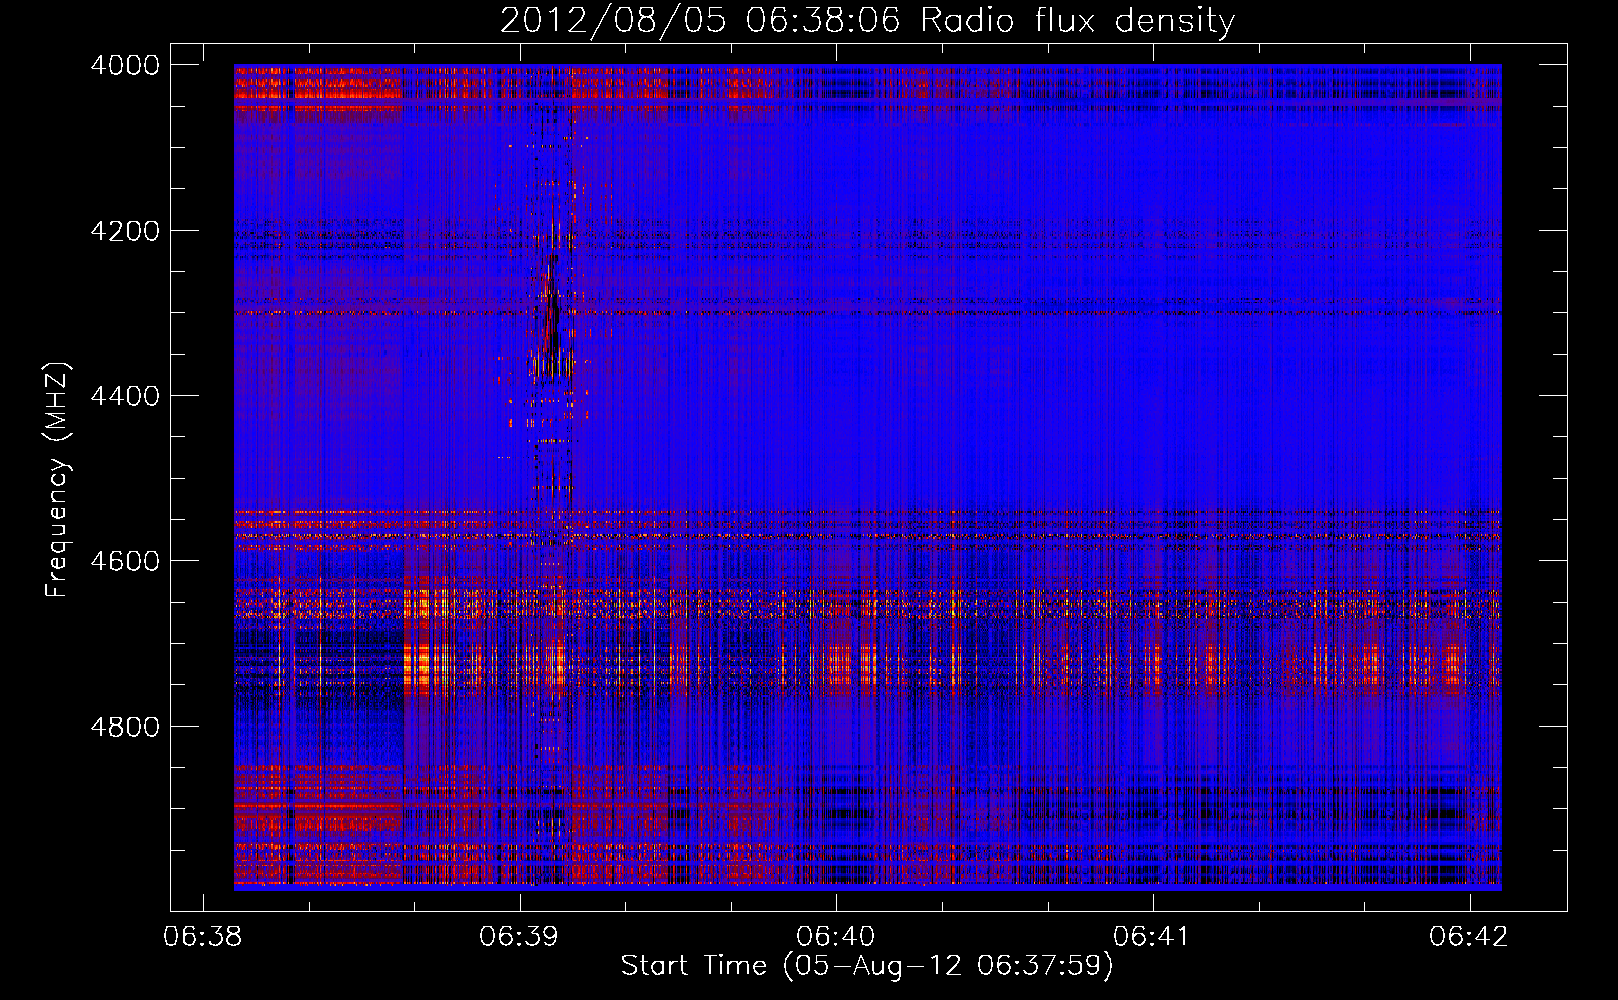
Task: Click the "Start Time (05-Aug-12 06:37:59)" axis title
Action: coord(867,966)
